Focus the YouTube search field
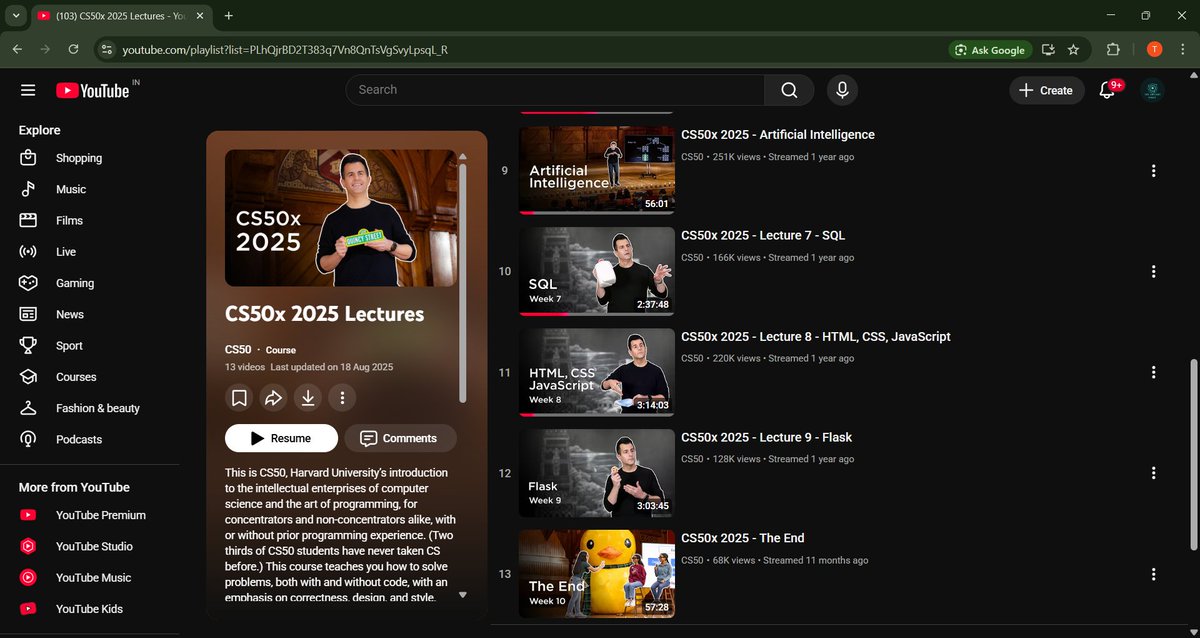This screenshot has width=1200, height=638. click(x=555, y=90)
